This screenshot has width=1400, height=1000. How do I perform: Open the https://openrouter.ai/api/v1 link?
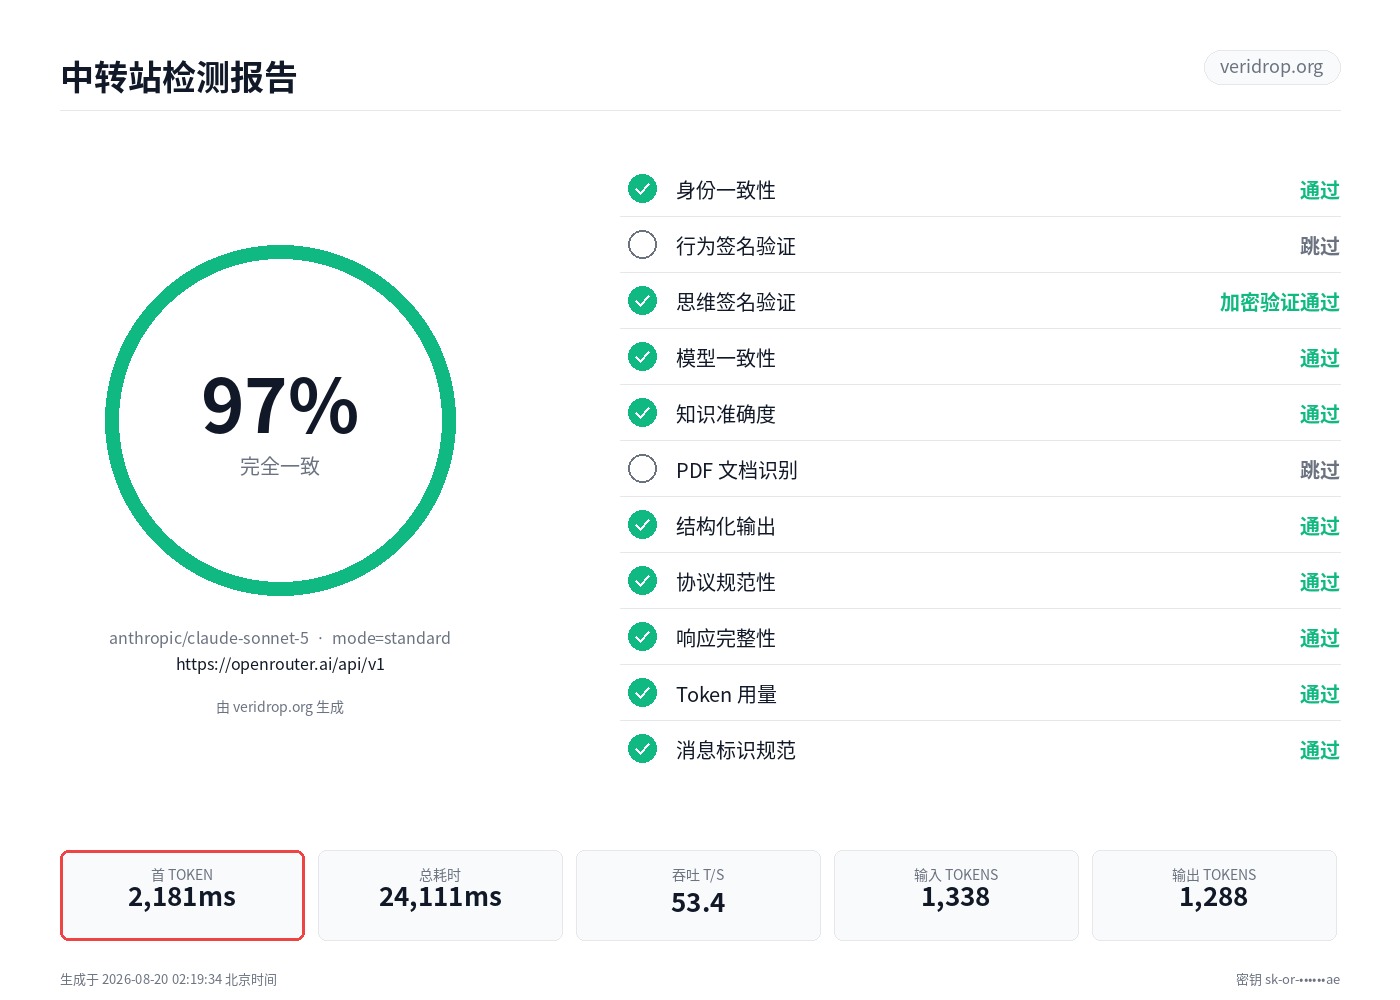coord(280,664)
